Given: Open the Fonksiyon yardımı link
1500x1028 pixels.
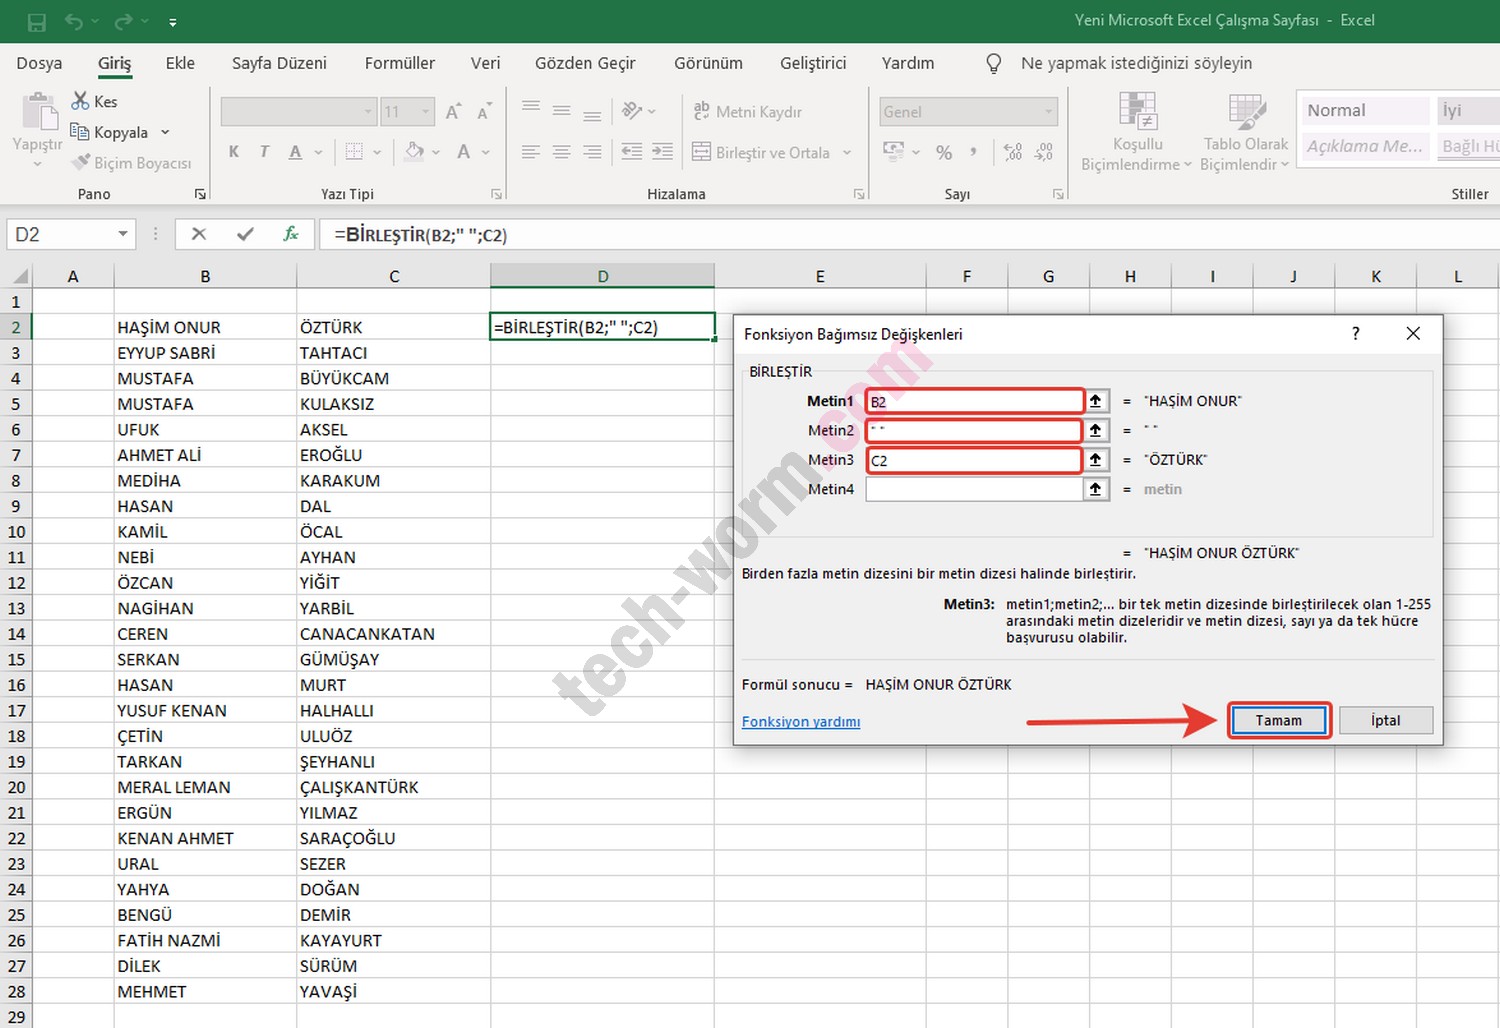Looking at the screenshot, I should click(x=800, y=721).
